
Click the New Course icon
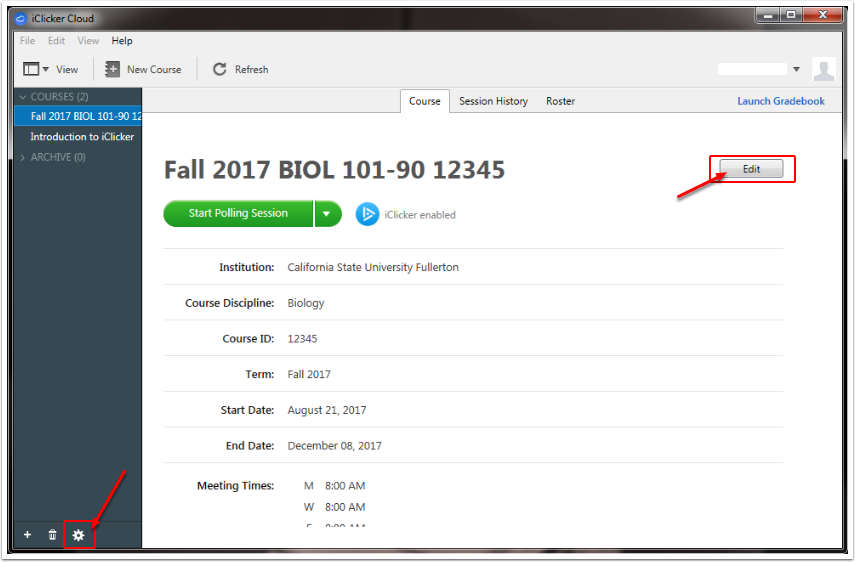click(x=112, y=69)
